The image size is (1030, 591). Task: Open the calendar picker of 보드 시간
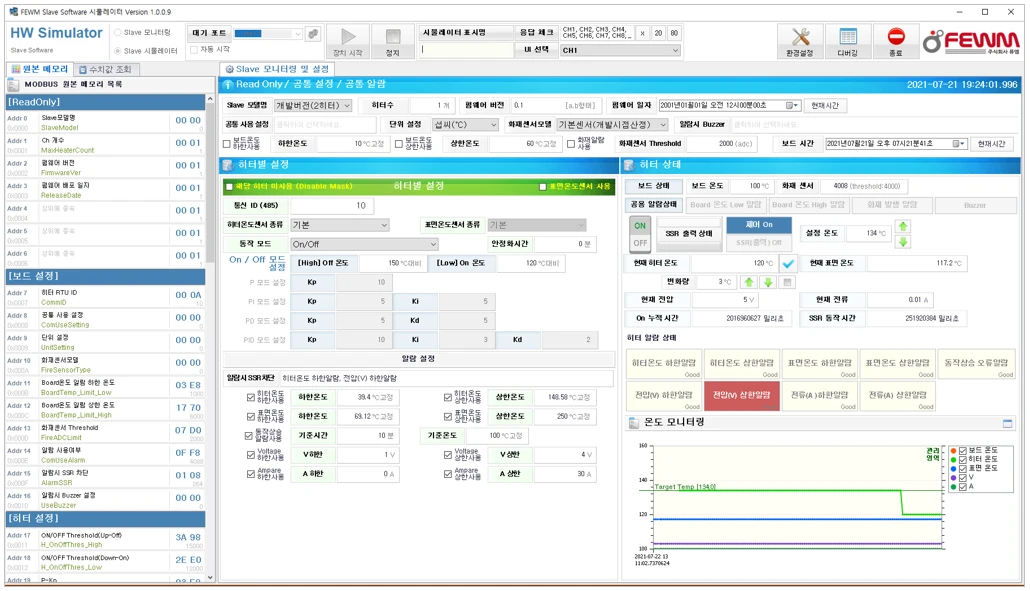click(959, 144)
